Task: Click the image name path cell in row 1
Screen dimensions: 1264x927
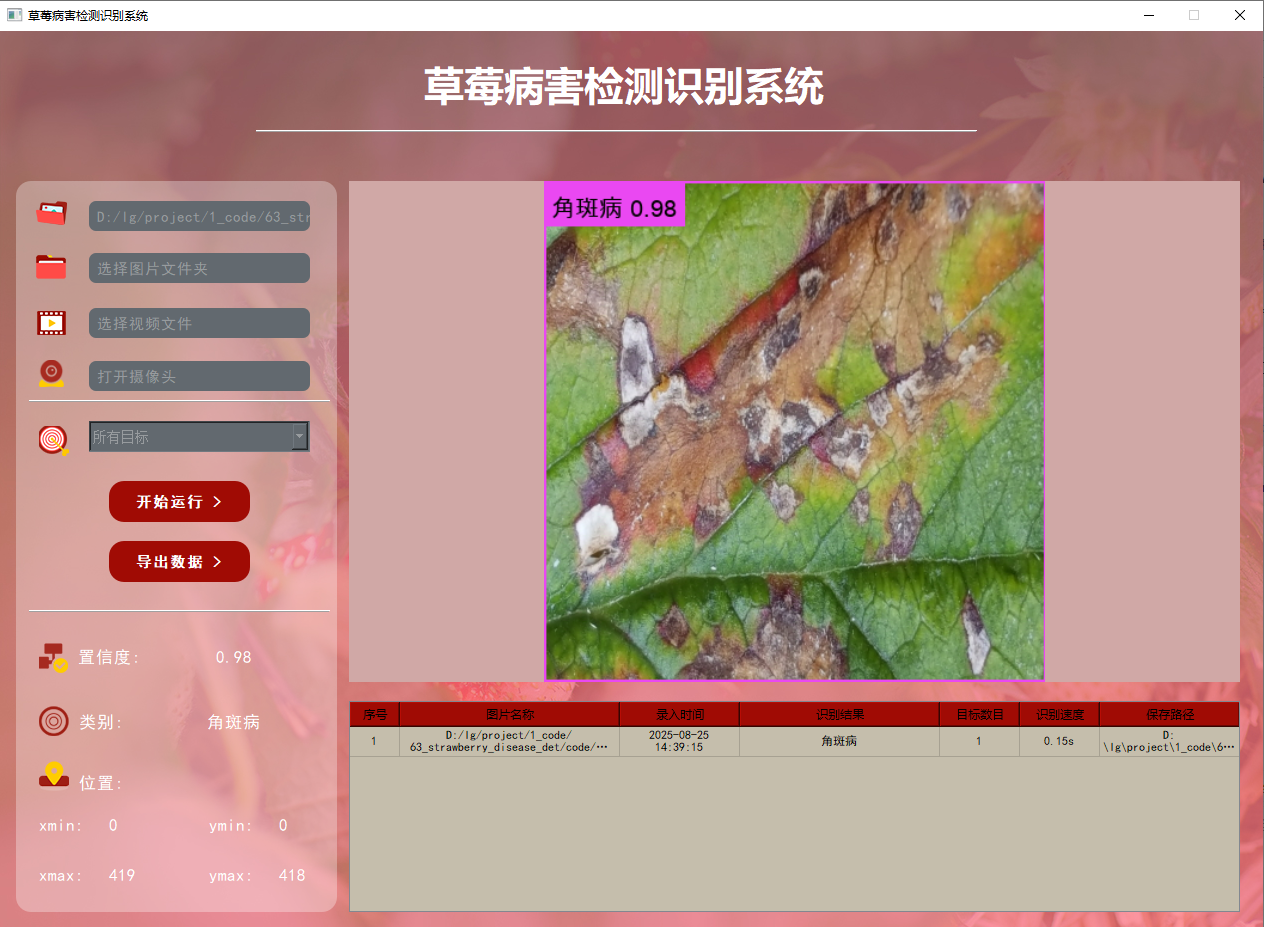Action: coord(510,741)
